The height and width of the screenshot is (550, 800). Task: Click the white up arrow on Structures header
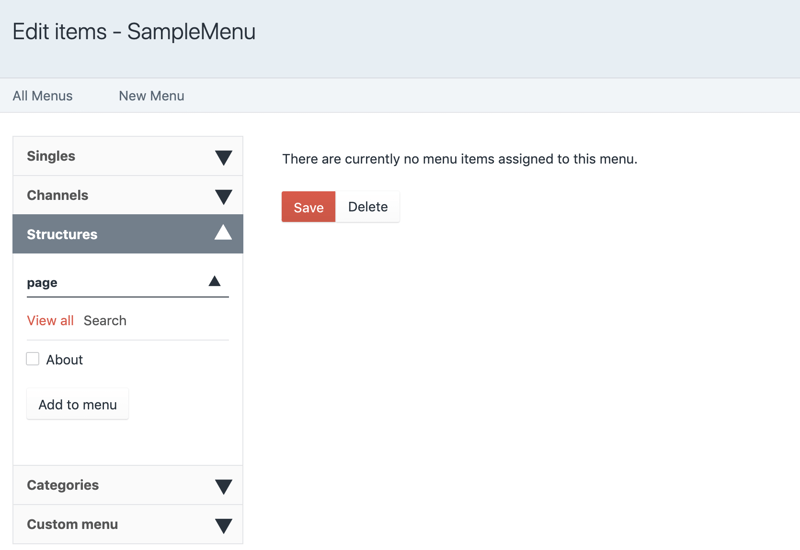click(x=223, y=233)
